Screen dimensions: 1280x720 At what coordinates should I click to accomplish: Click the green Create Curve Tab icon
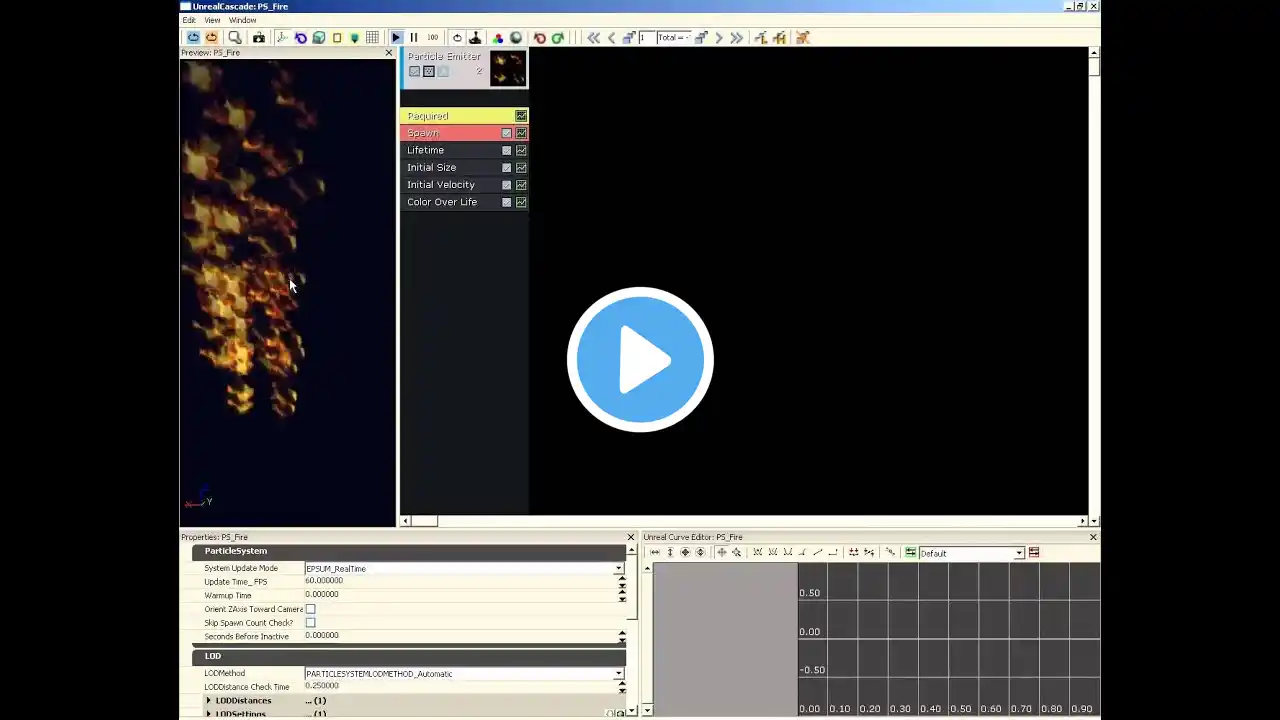click(910, 553)
